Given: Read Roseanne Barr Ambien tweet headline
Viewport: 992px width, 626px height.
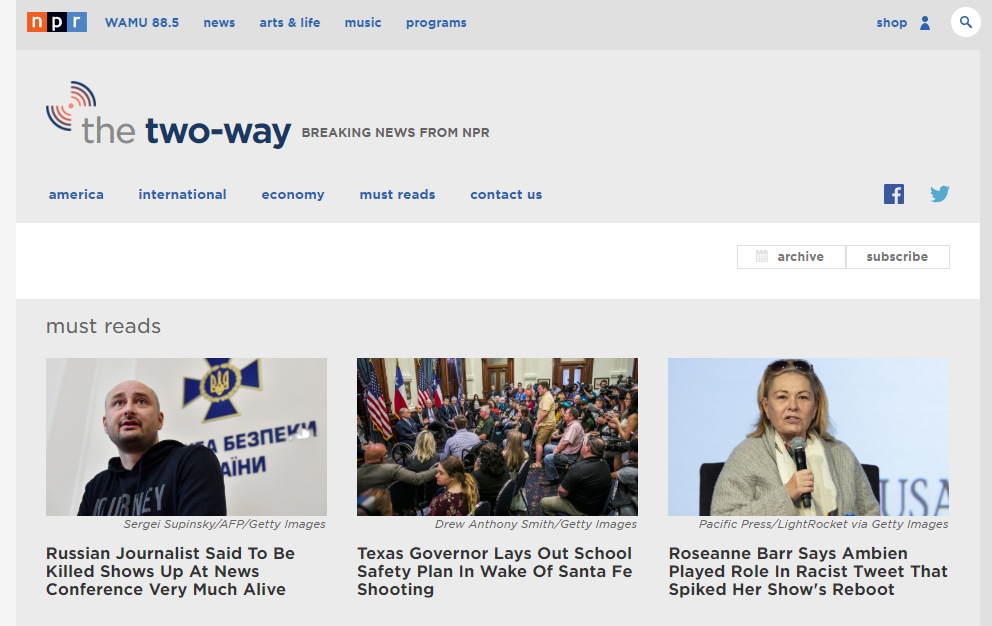Looking at the screenshot, I should point(808,571).
